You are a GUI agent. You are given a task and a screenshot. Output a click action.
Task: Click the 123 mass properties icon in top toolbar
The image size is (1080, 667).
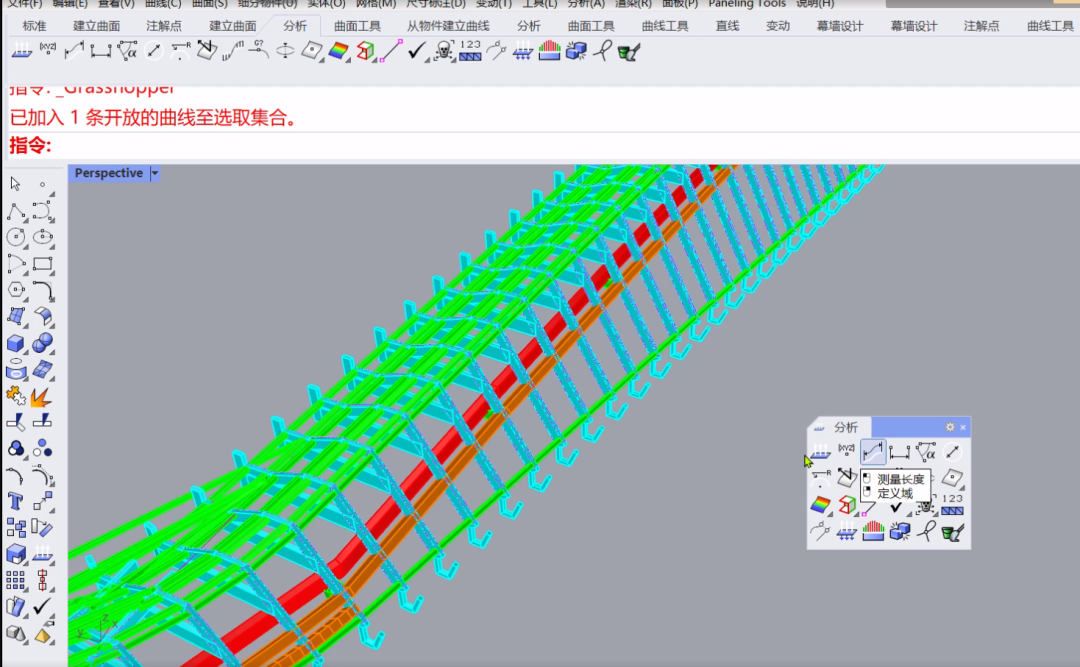[x=470, y=51]
